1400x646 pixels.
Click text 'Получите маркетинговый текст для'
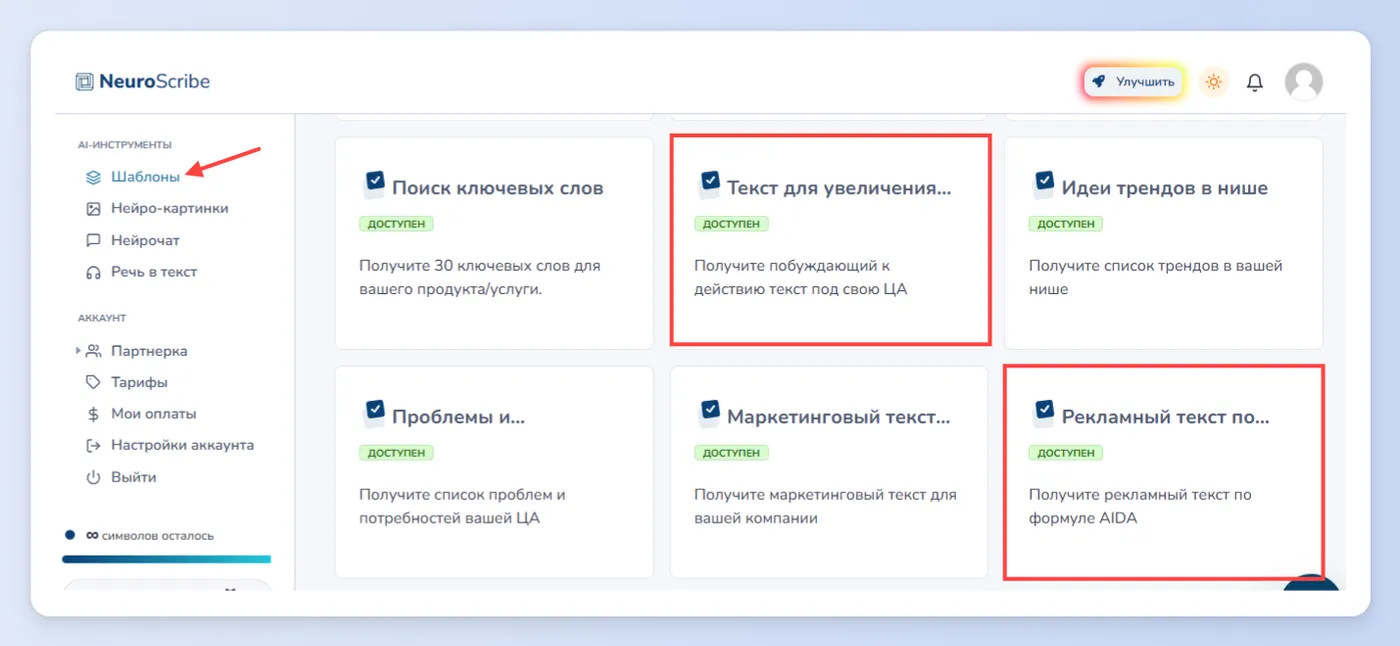pos(825,494)
